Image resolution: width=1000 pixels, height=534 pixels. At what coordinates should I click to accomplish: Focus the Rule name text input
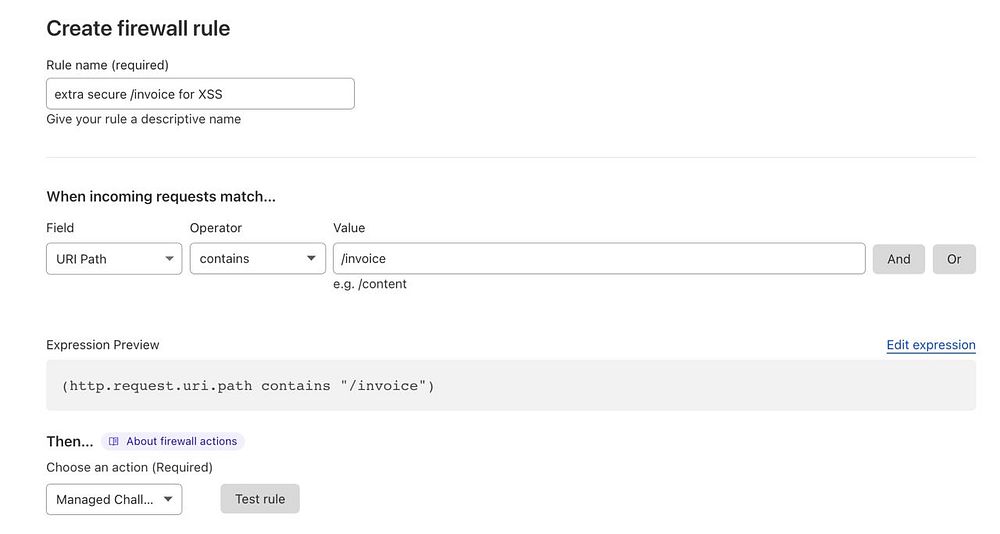coord(200,94)
